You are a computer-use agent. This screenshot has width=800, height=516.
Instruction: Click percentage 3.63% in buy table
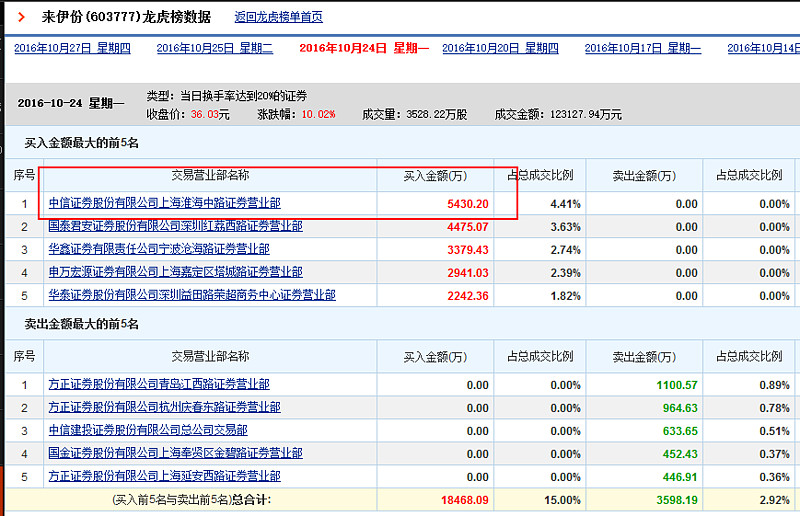(x=565, y=227)
